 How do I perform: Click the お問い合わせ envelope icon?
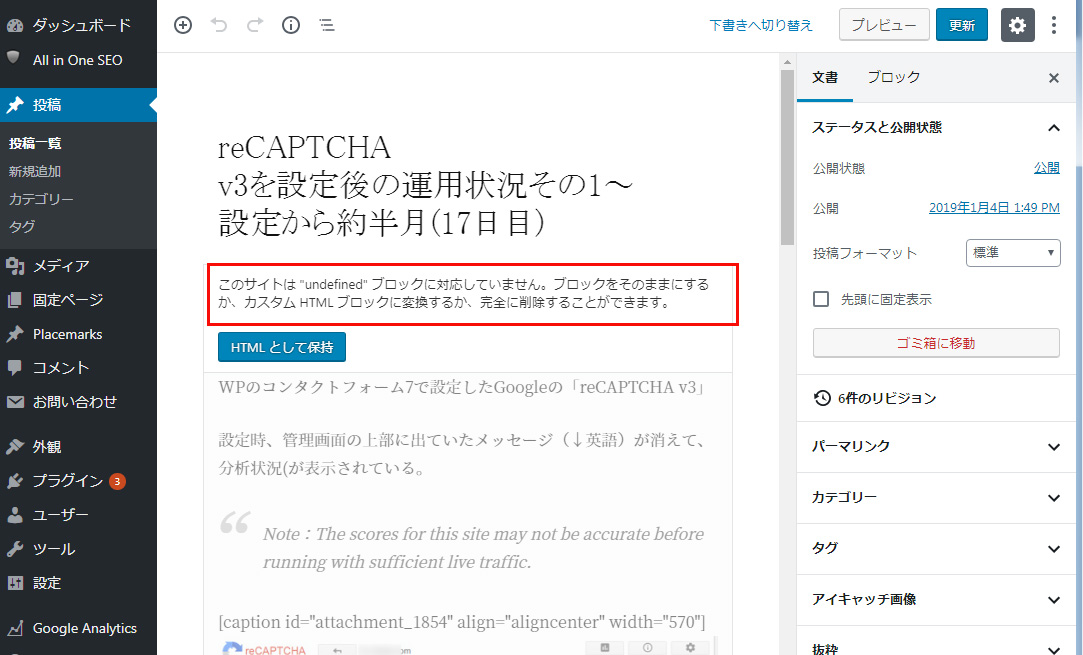[x=15, y=401]
